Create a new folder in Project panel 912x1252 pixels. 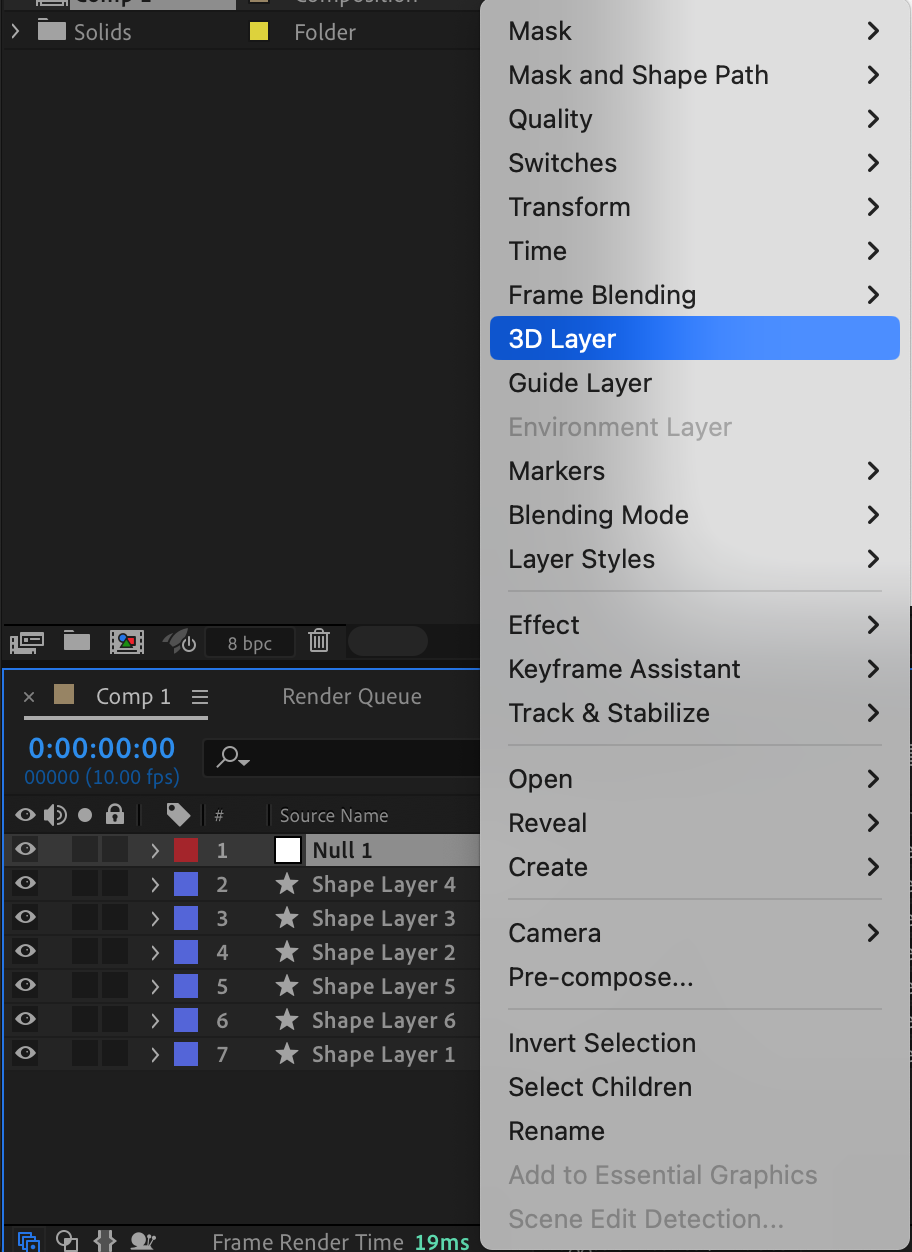point(77,642)
